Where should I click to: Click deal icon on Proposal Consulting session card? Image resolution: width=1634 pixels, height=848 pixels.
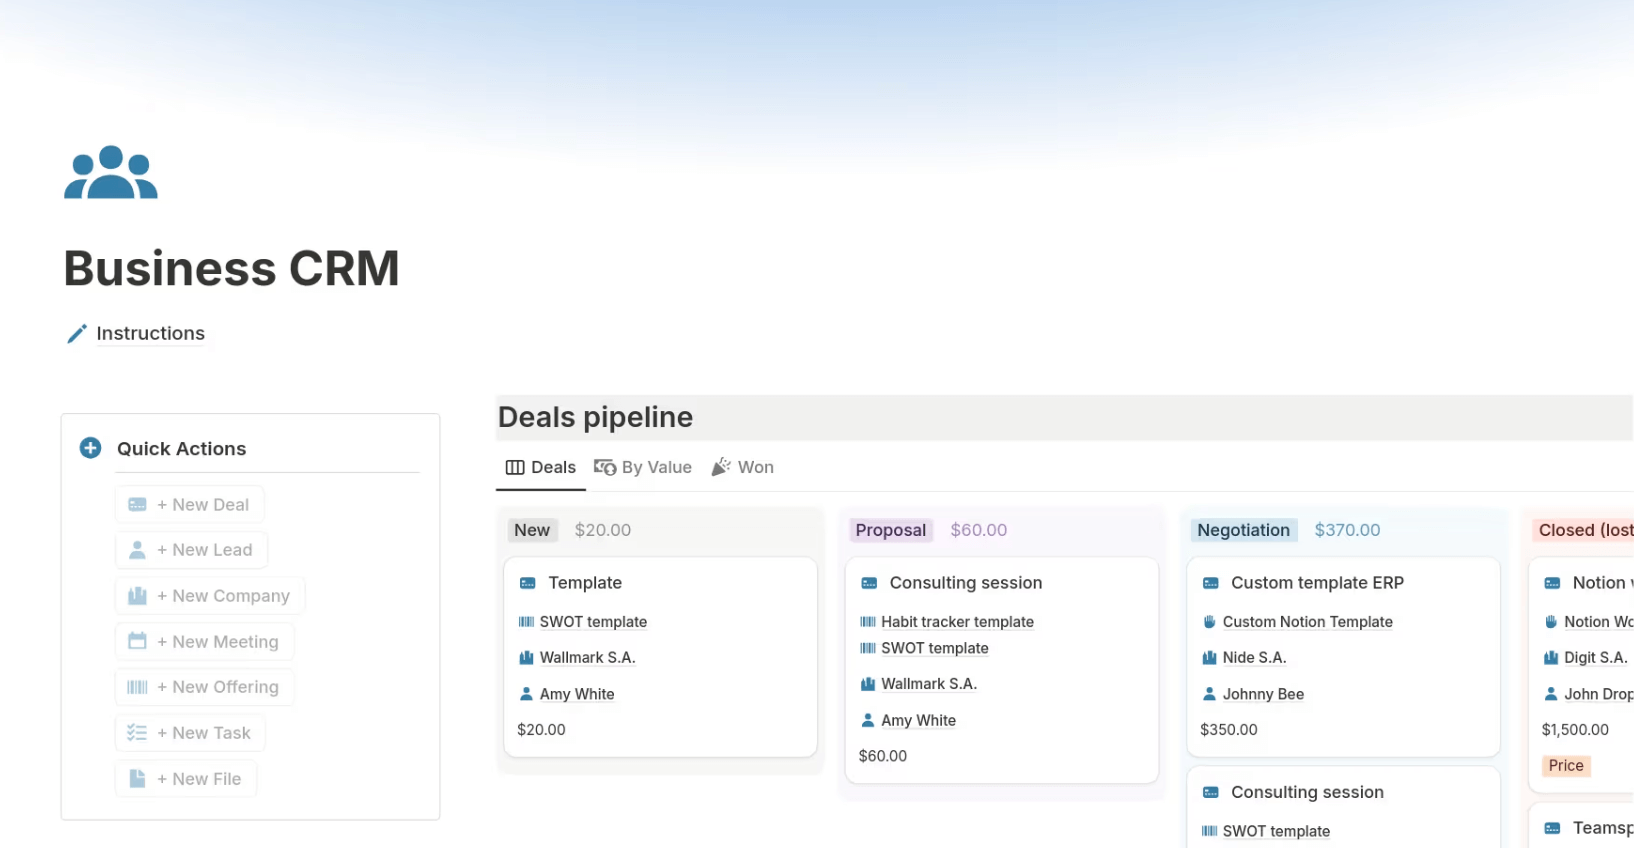coord(869,583)
